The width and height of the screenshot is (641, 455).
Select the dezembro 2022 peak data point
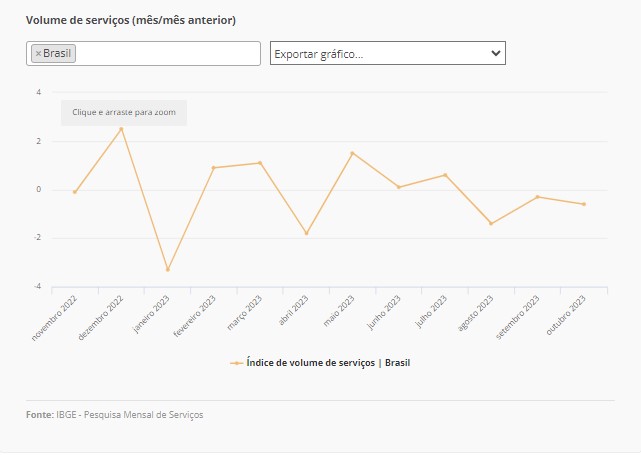click(121, 128)
